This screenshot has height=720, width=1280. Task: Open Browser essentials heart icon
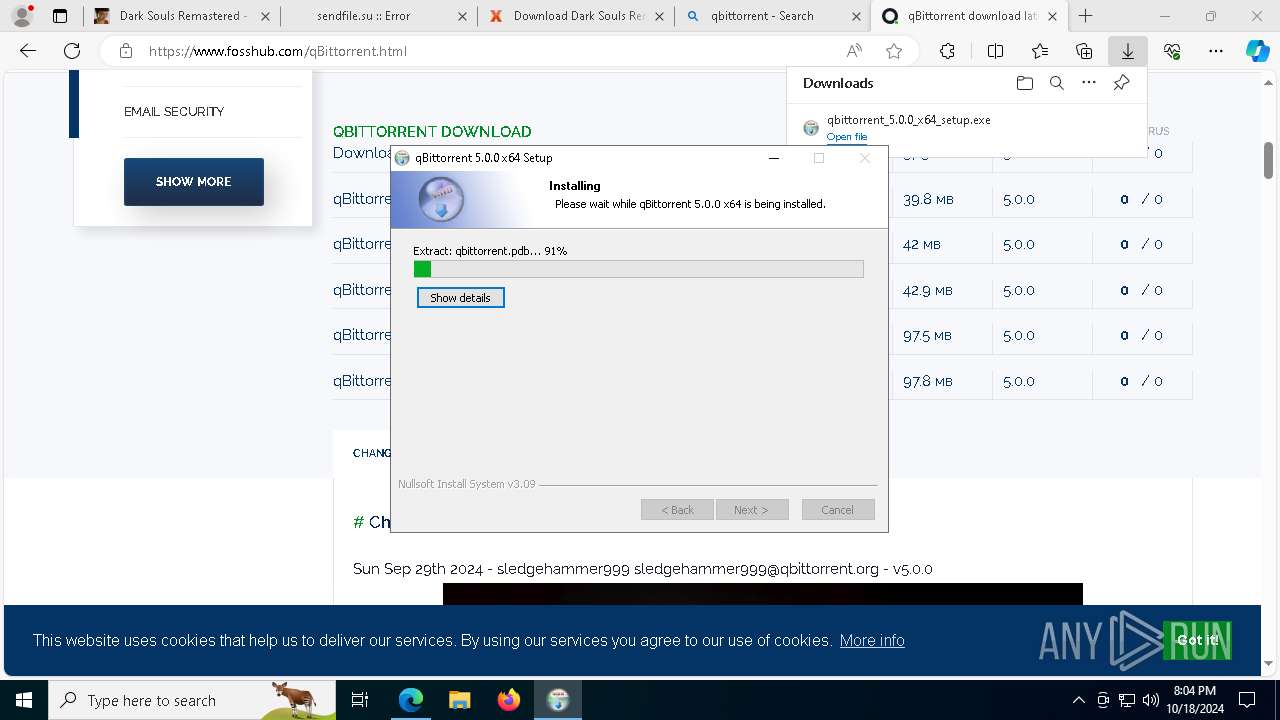coord(1172,51)
